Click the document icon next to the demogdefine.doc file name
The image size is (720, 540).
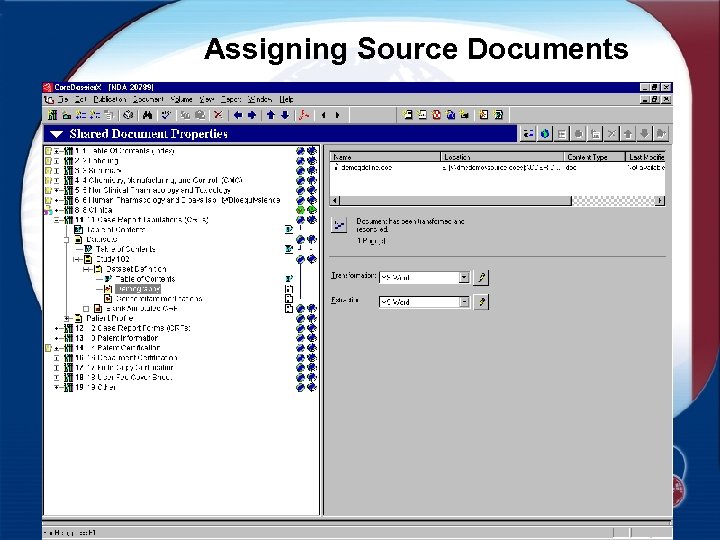pyautogui.click(x=336, y=168)
